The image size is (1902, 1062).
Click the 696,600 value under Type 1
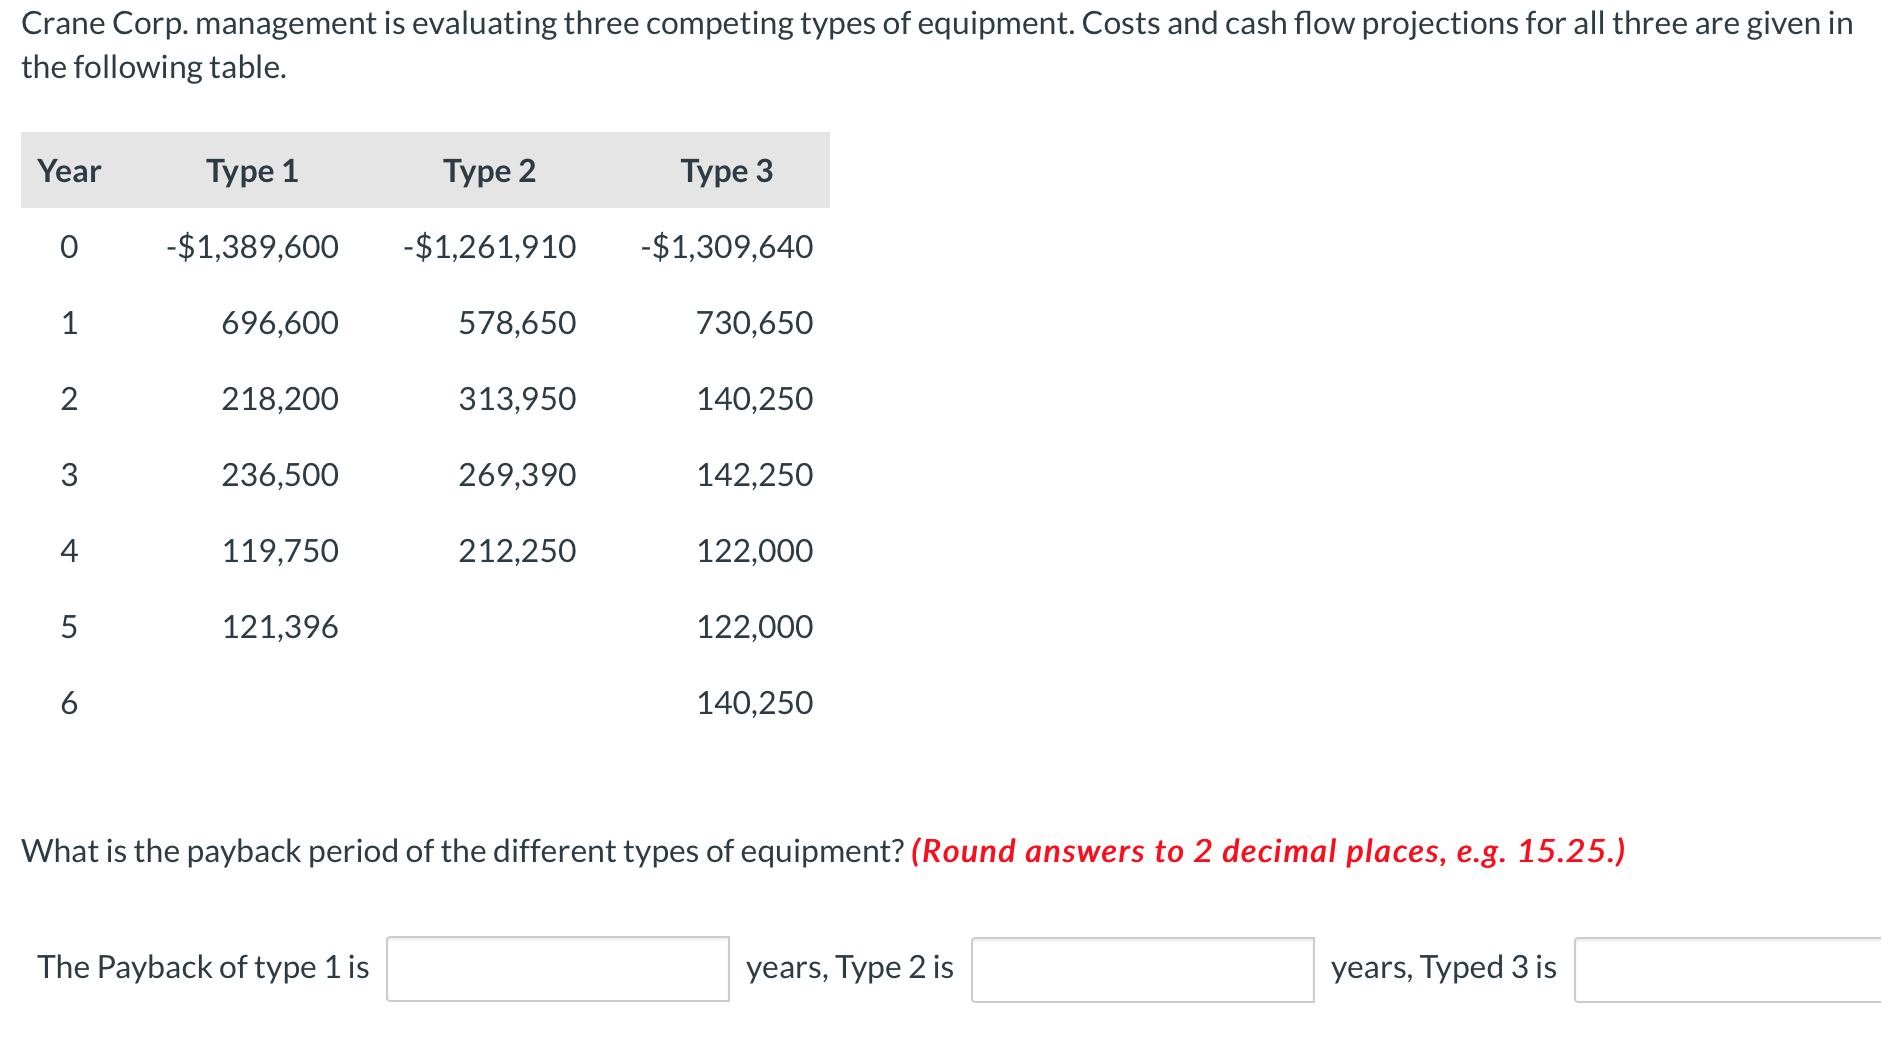[280, 322]
